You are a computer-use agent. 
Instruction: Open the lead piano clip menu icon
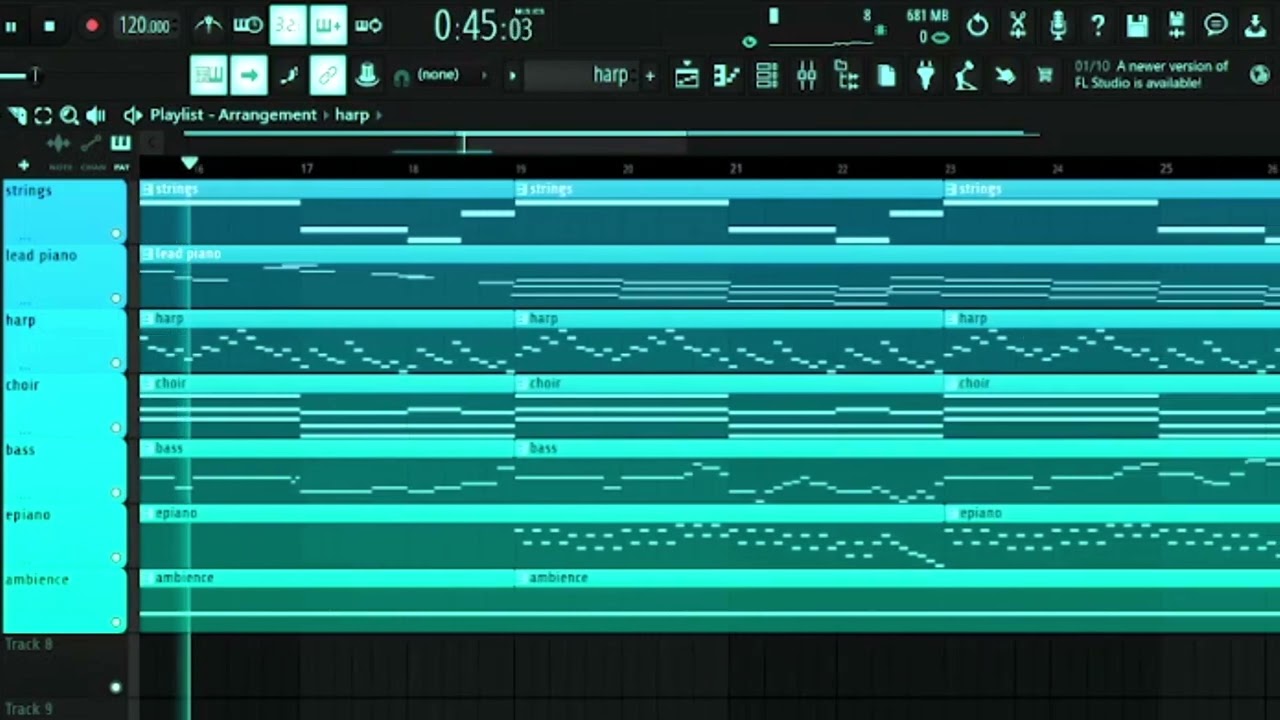[x=147, y=254]
